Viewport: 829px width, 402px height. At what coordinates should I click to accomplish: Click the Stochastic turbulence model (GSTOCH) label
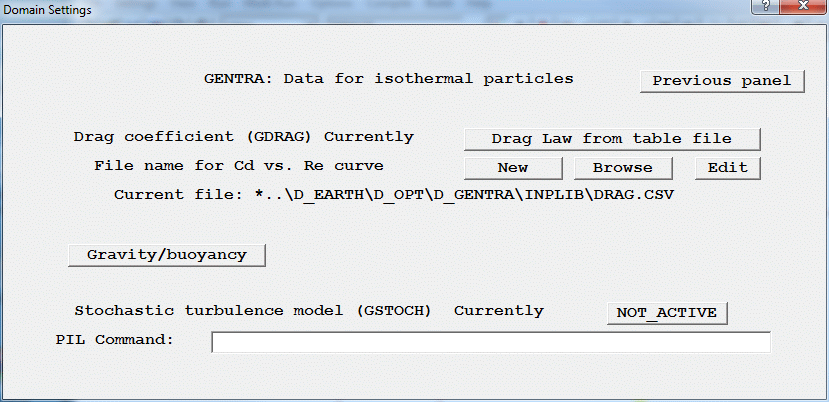tap(253, 311)
